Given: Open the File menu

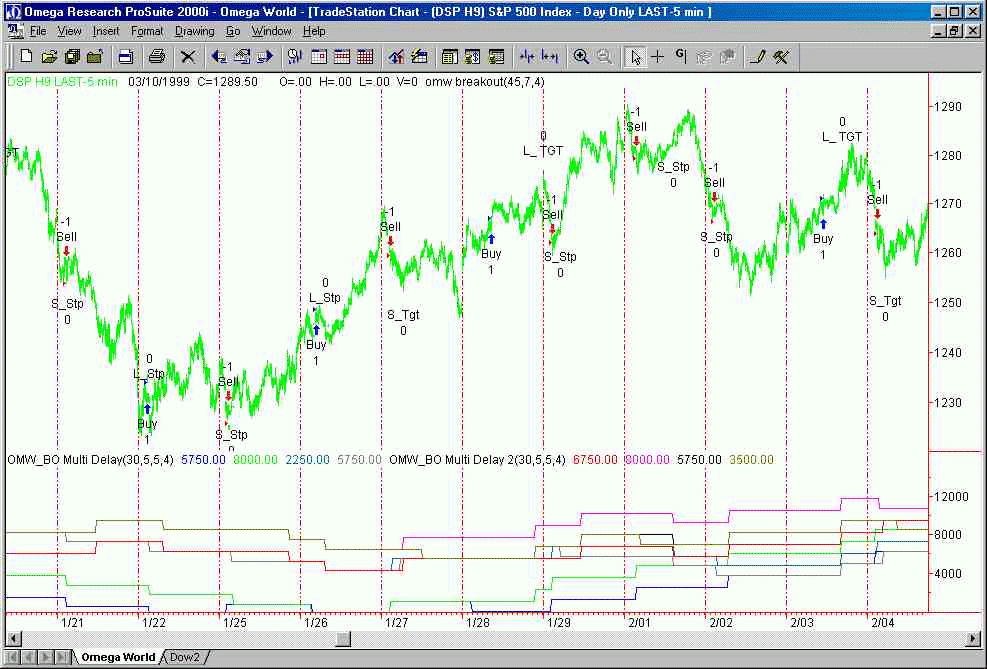Looking at the screenshot, I should click(x=38, y=31).
